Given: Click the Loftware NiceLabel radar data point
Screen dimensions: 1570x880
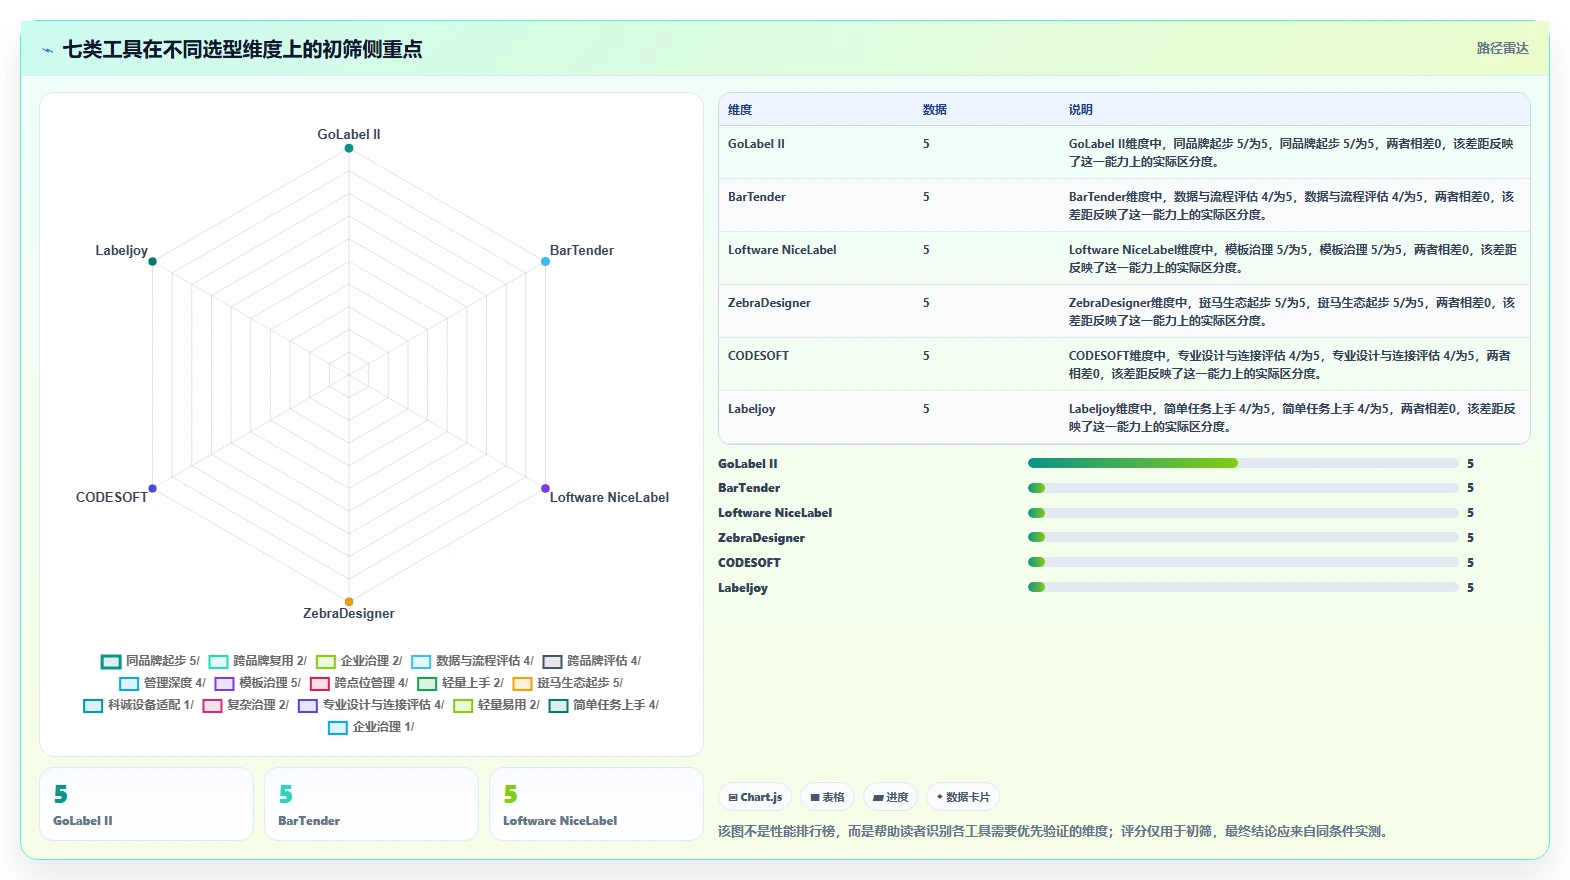Looking at the screenshot, I should coord(545,488).
